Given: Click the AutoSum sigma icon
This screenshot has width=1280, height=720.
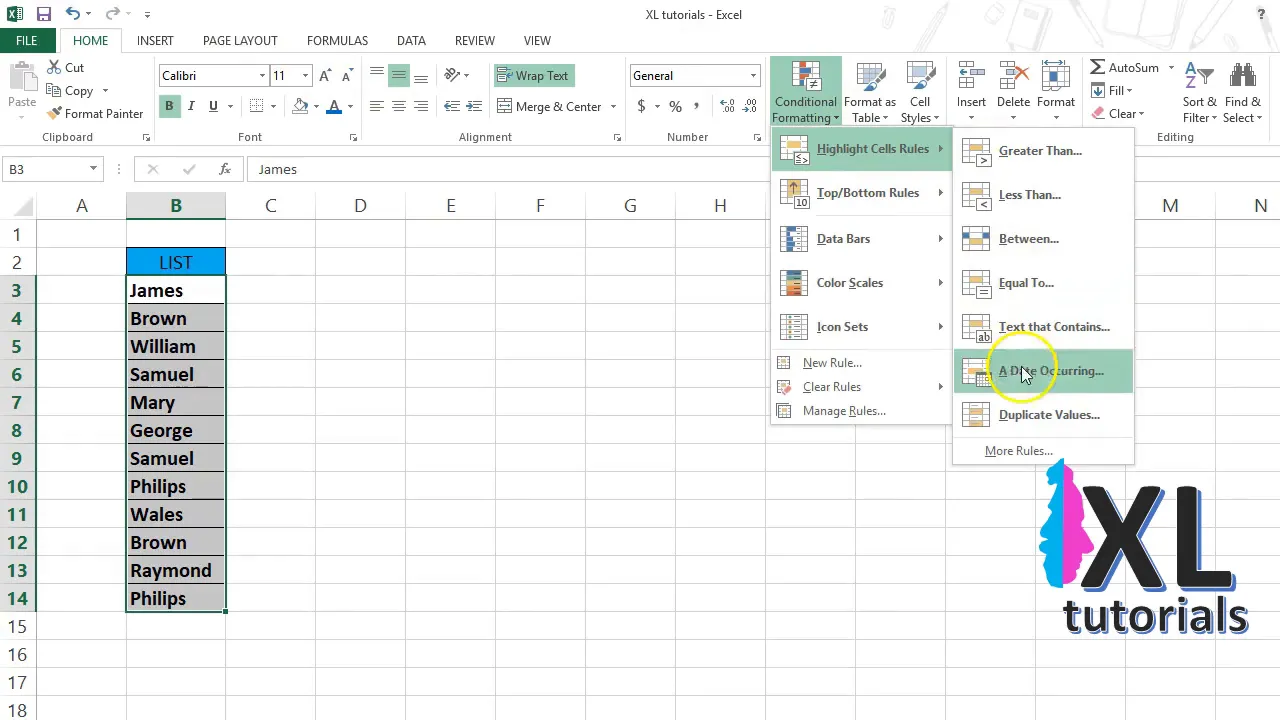Looking at the screenshot, I should point(1097,68).
